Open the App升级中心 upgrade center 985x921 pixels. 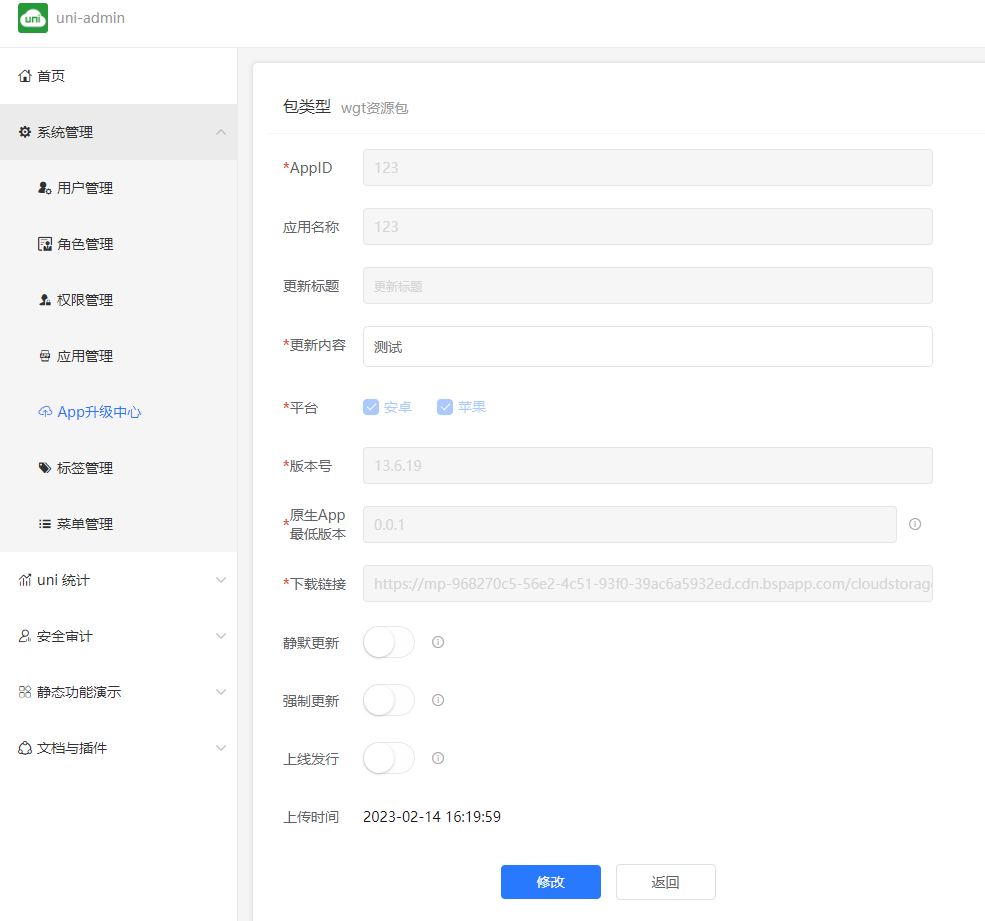[46, 411]
